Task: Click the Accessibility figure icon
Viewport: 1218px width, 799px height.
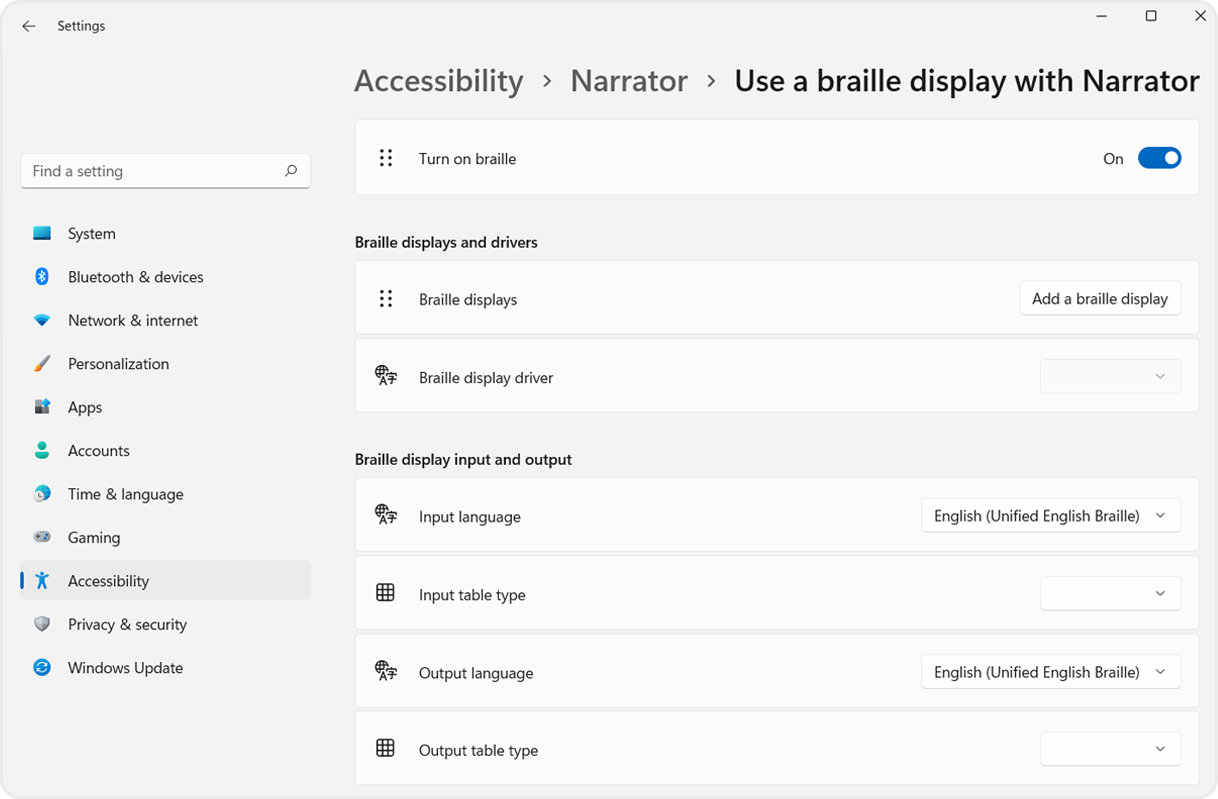Action: pyautogui.click(x=41, y=580)
